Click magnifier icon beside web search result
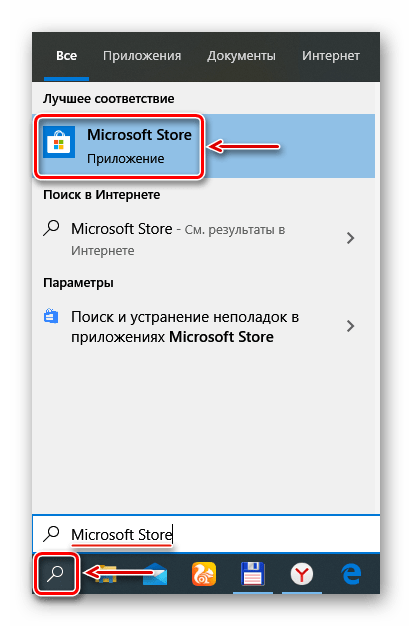This screenshot has height=626, width=412. click(51, 228)
